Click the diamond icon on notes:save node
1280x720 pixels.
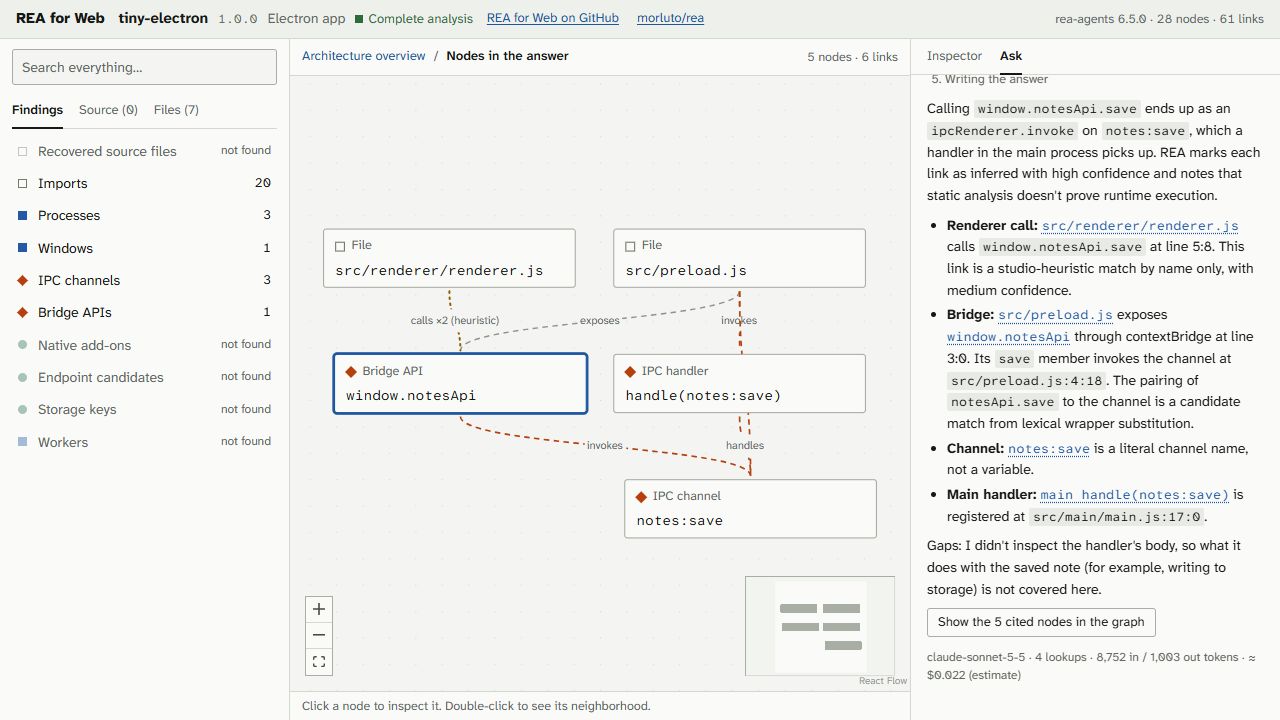point(642,496)
